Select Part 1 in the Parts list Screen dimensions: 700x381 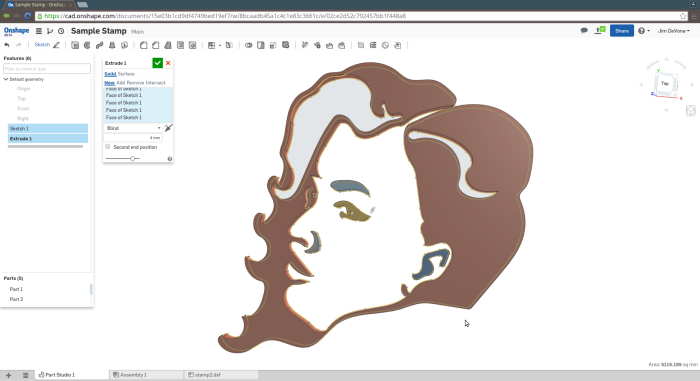[x=16, y=289]
